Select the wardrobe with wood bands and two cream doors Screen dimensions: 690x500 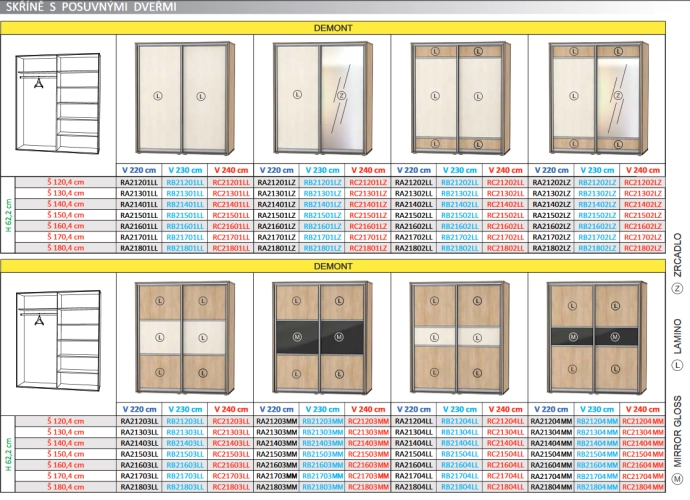pyautogui.click(x=460, y=99)
